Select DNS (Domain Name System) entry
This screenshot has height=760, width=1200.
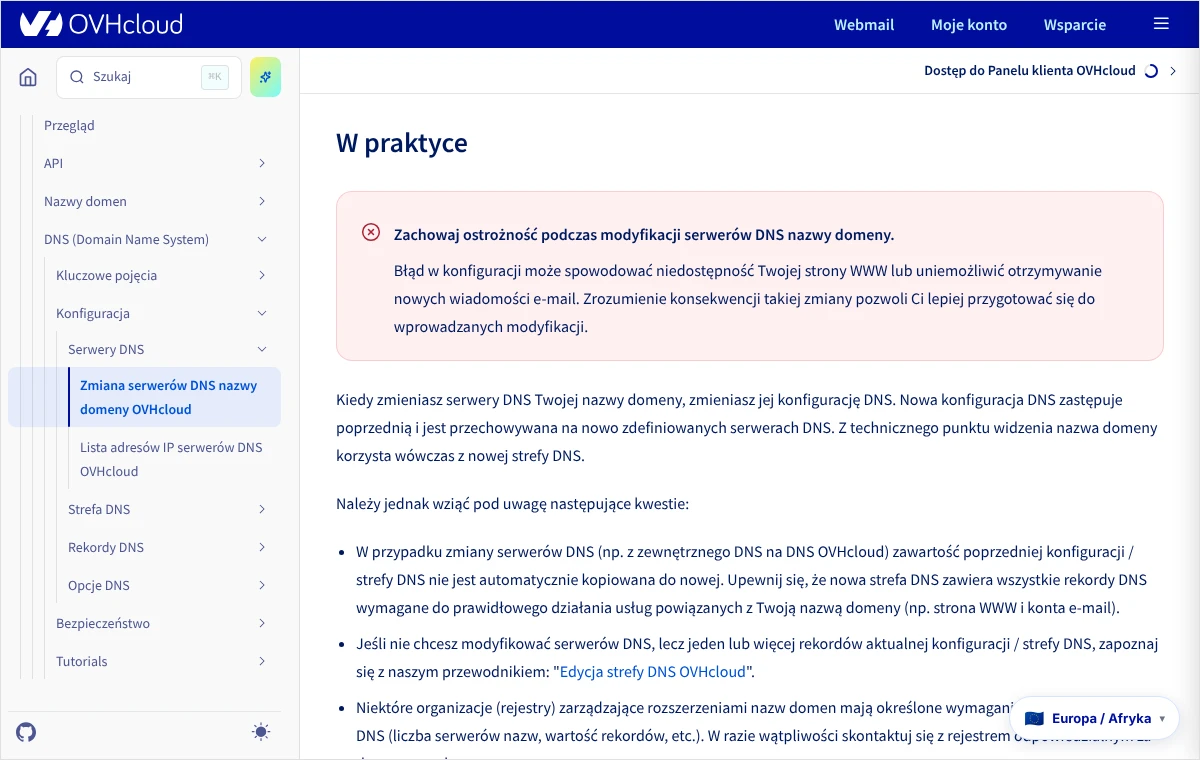tap(126, 239)
